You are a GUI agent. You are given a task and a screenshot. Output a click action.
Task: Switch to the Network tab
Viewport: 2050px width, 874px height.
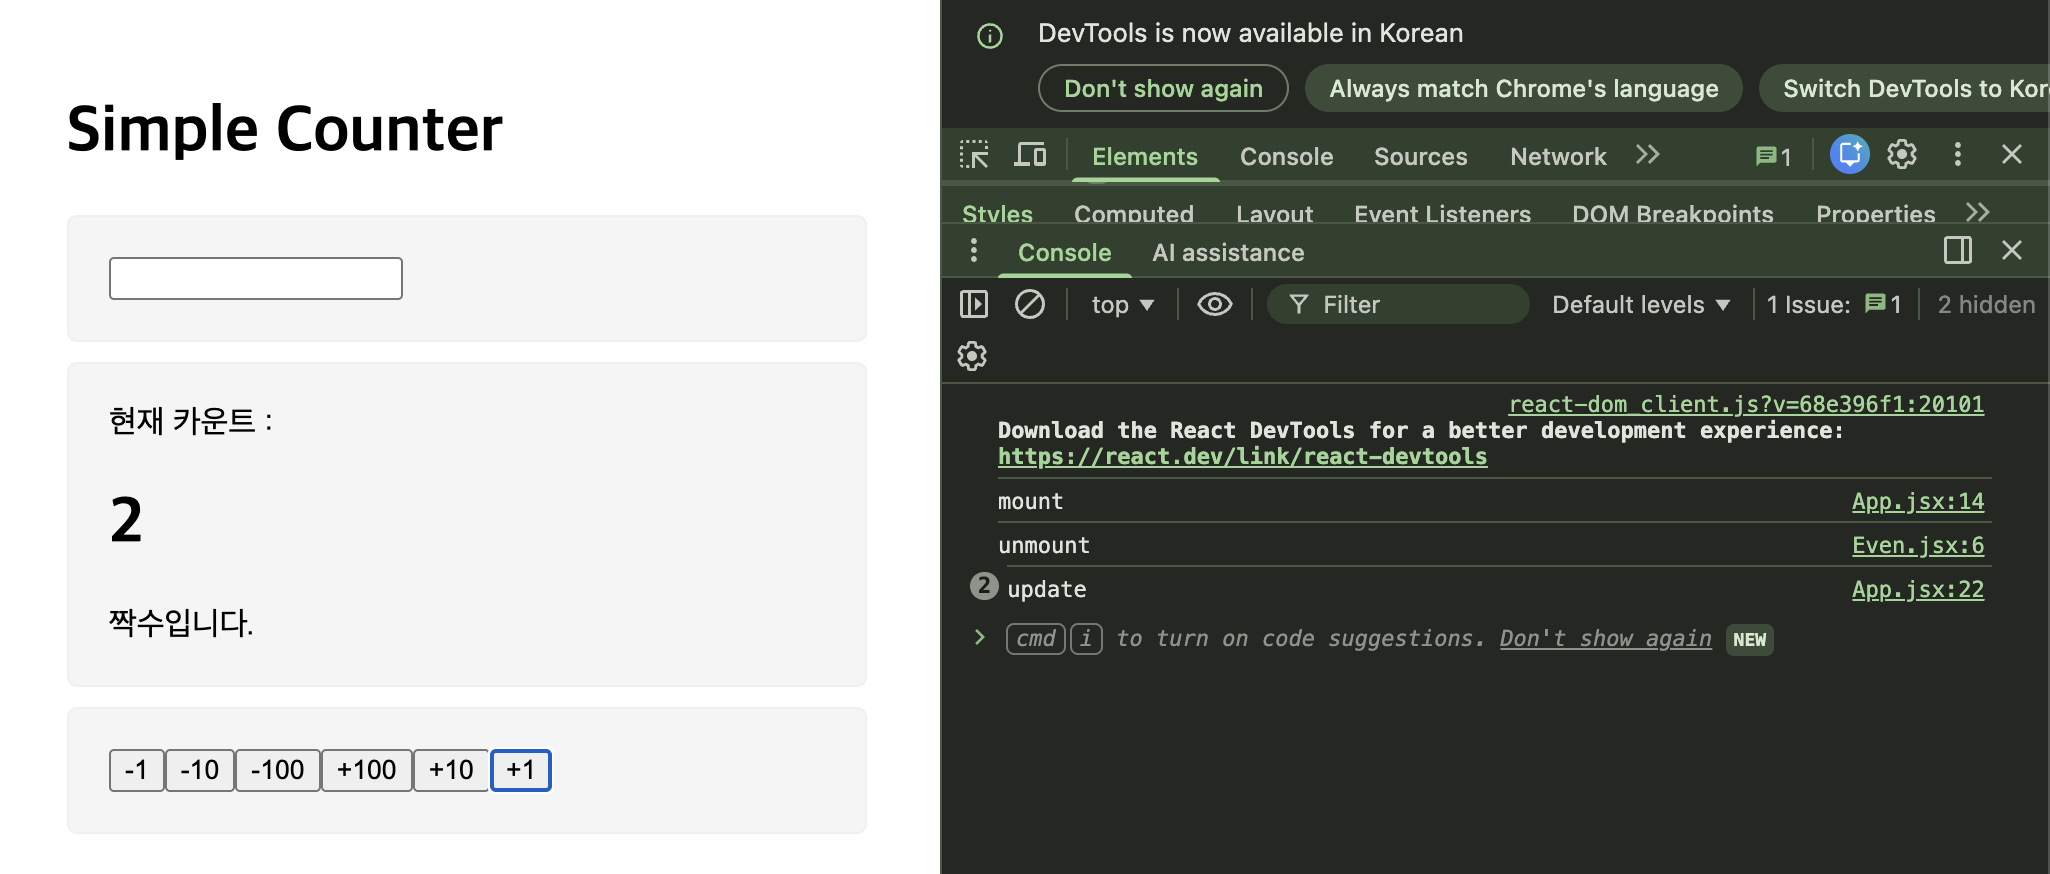(1557, 157)
